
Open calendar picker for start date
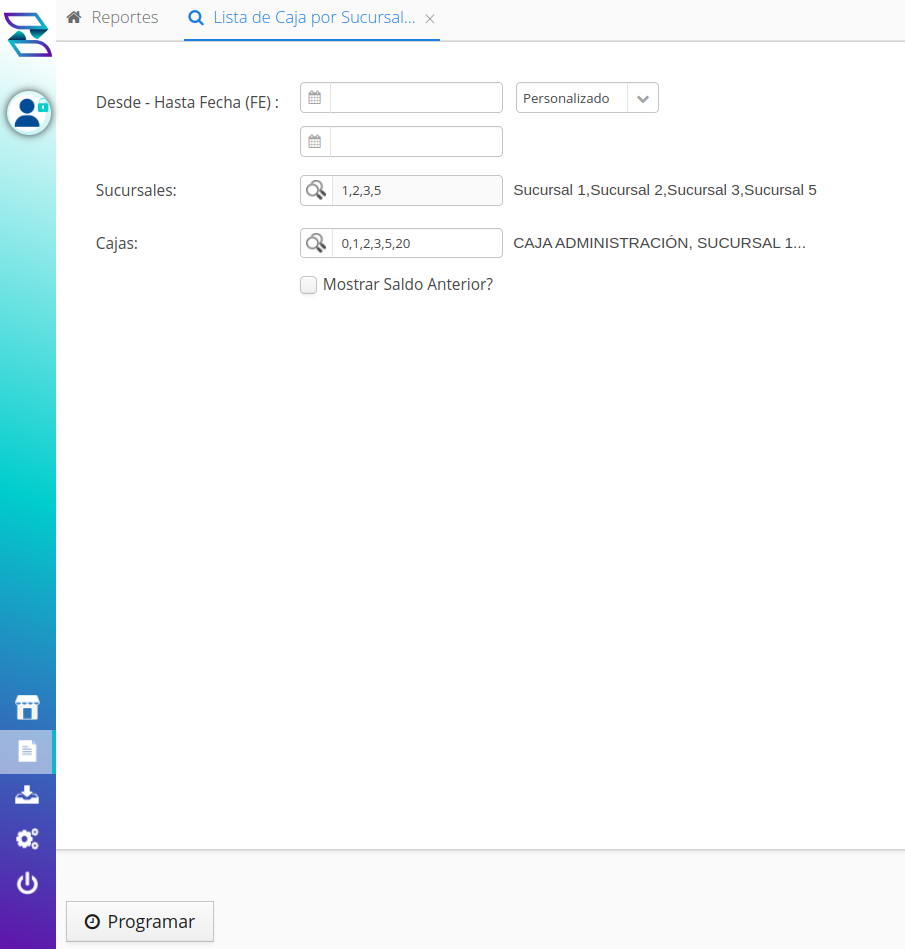315,97
